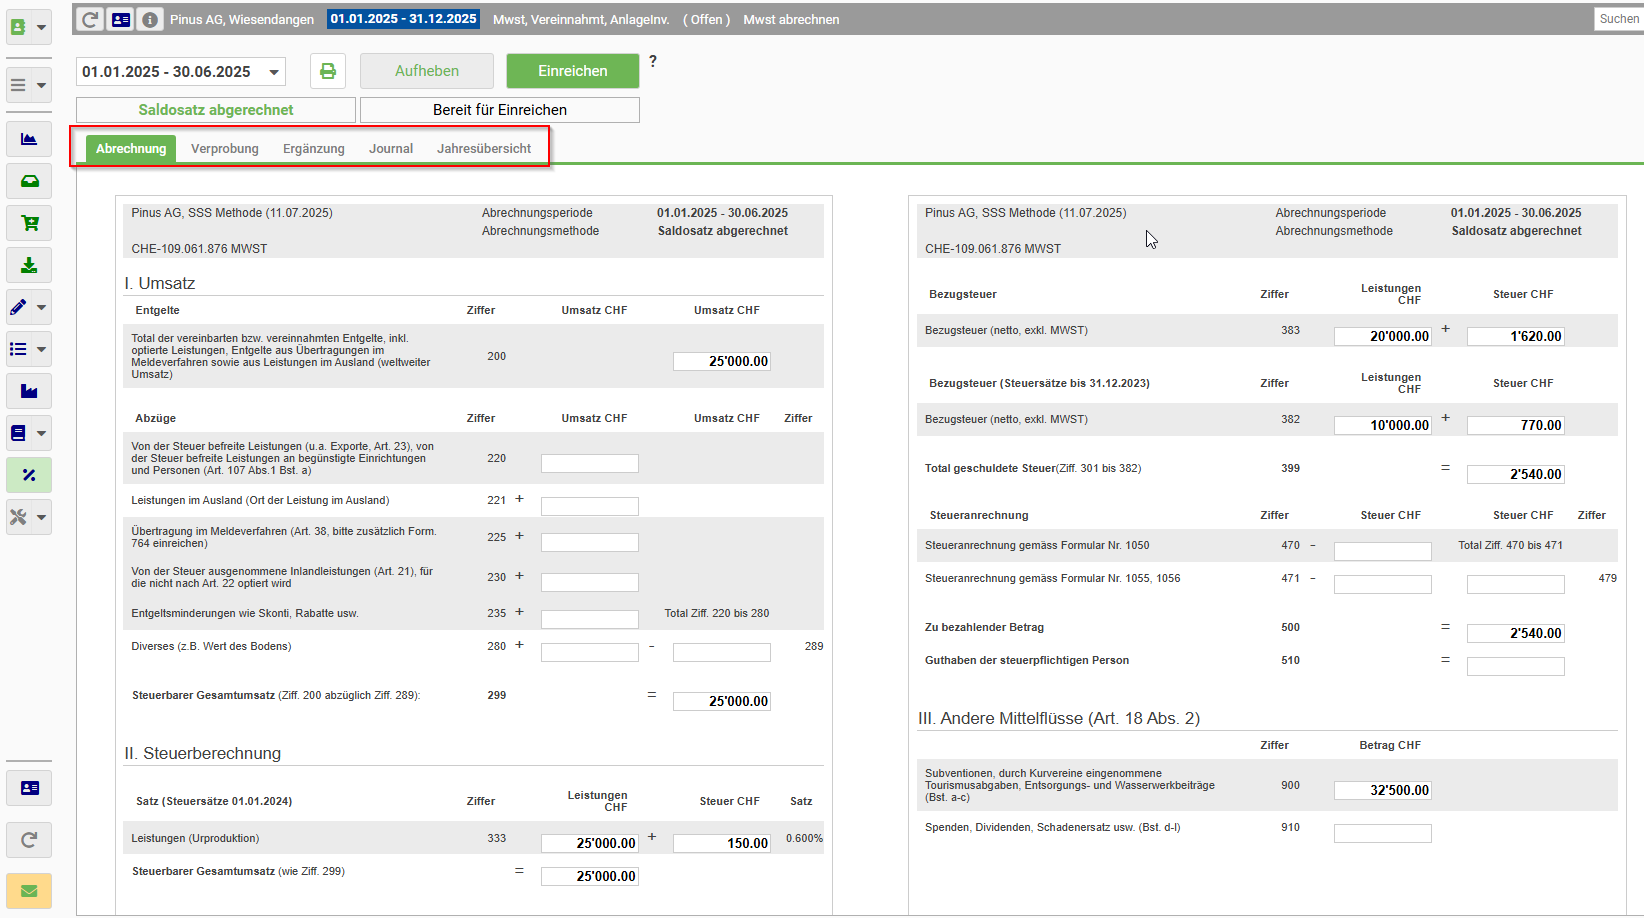The height and width of the screenshot is (918, 1644).
Task: Click the Ziffer 383 Bezugsteuer field 20'000.00
Action: click(1383, 336)
